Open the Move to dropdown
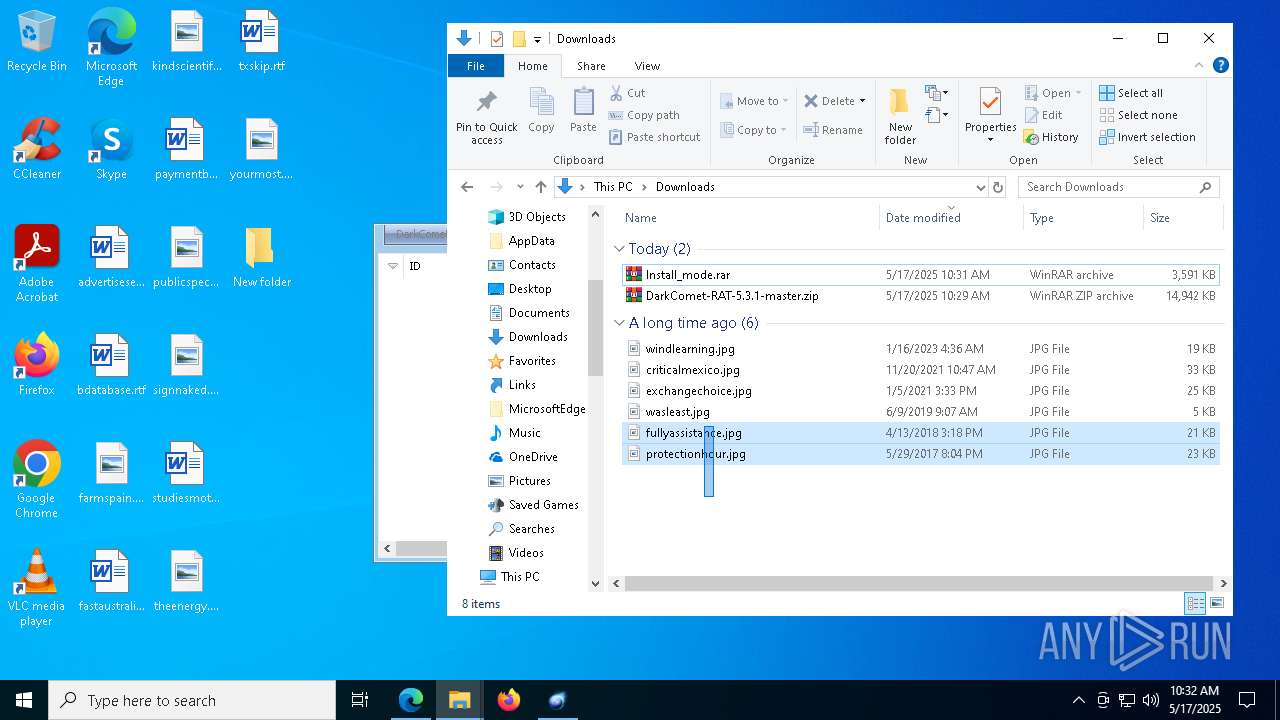Screen dimensions: 1280x720 755,101
